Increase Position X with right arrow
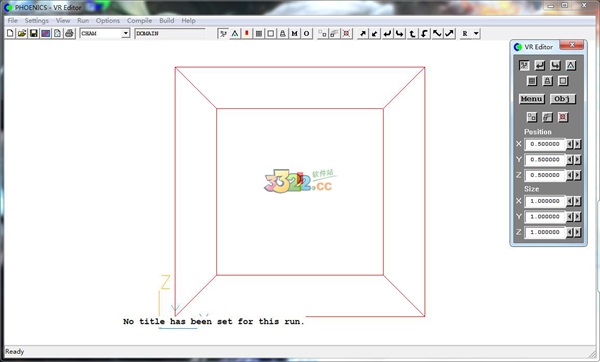The height and width of the screenshot is (362, 600). (577, 144)
